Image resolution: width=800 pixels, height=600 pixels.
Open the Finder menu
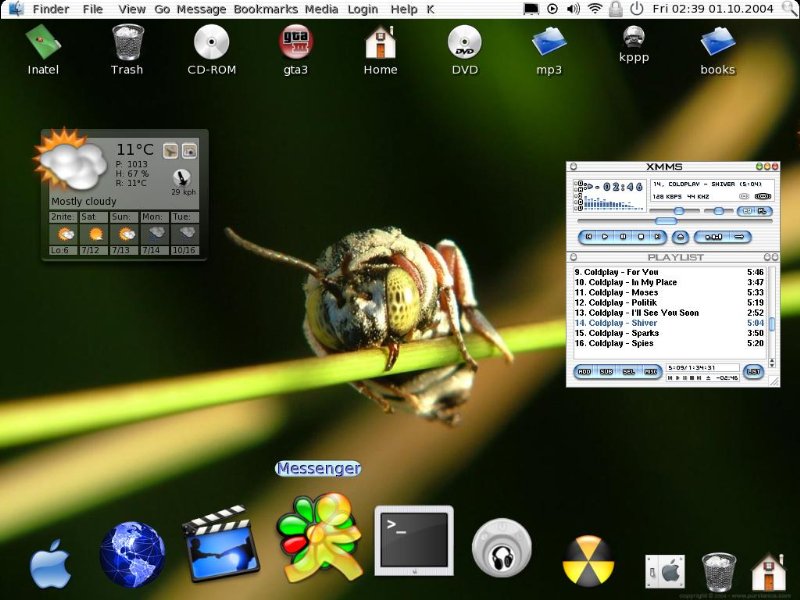pos(51,9)
